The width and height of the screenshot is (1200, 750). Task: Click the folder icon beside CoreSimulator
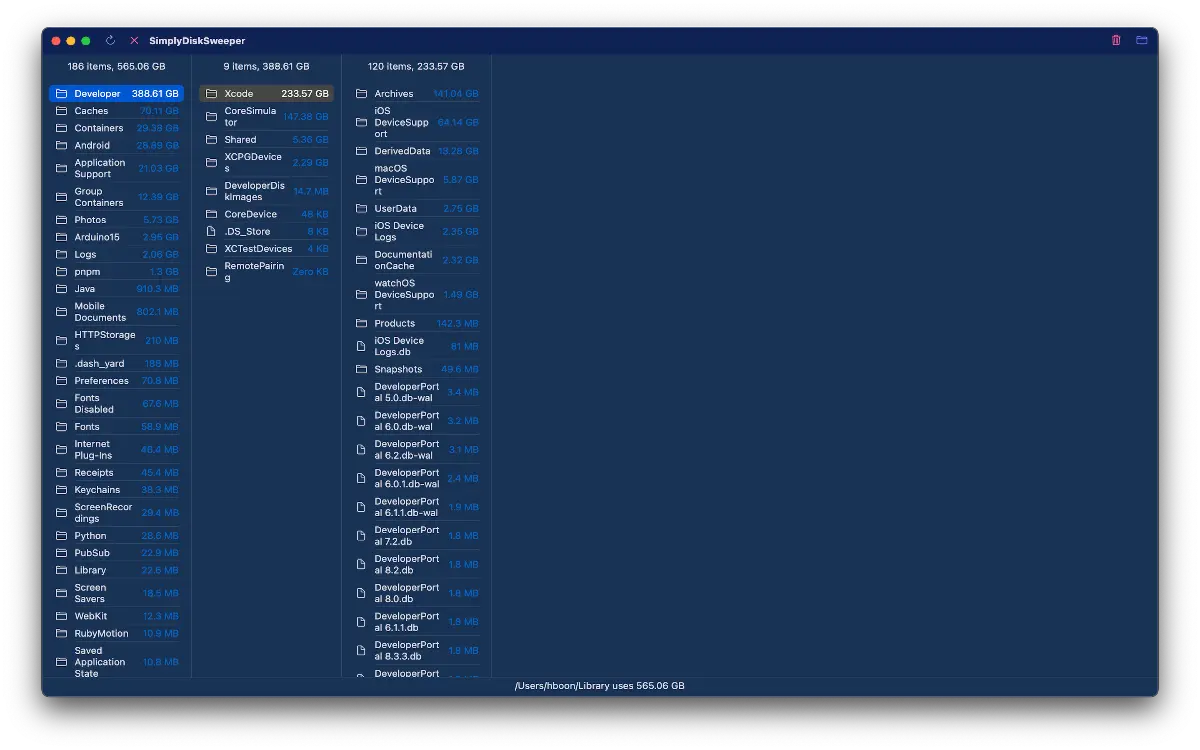point(212,117)
